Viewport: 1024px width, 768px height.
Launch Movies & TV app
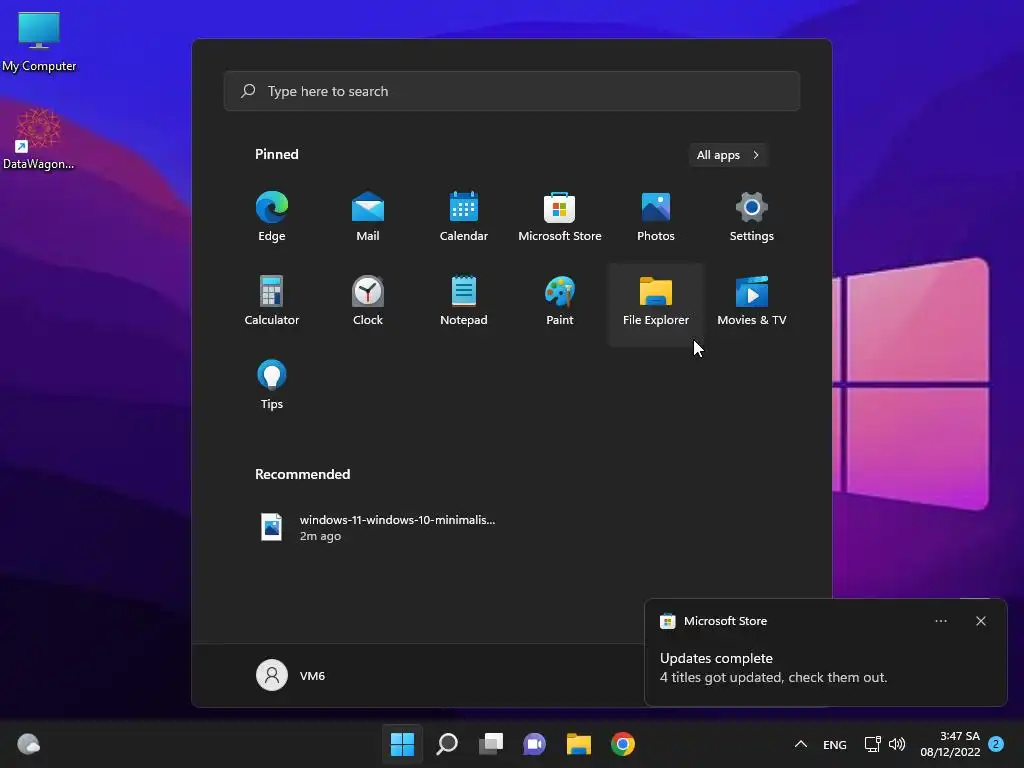click(752, 301)
